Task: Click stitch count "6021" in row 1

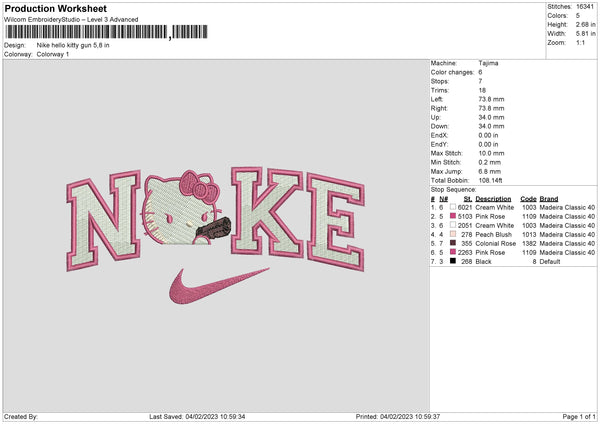Action: (465, 207)
